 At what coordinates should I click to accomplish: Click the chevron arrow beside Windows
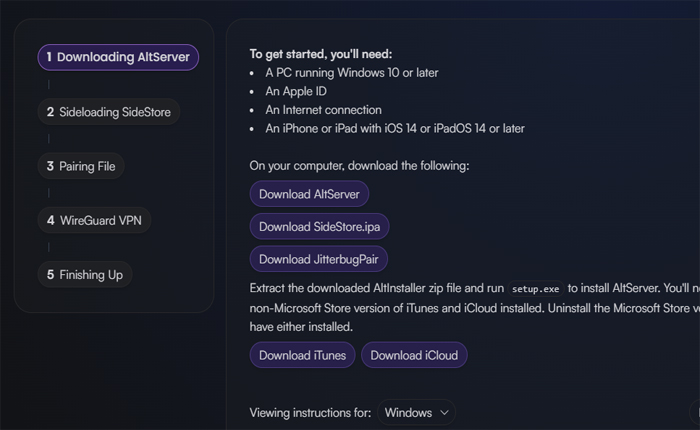(x=443, y=412)
